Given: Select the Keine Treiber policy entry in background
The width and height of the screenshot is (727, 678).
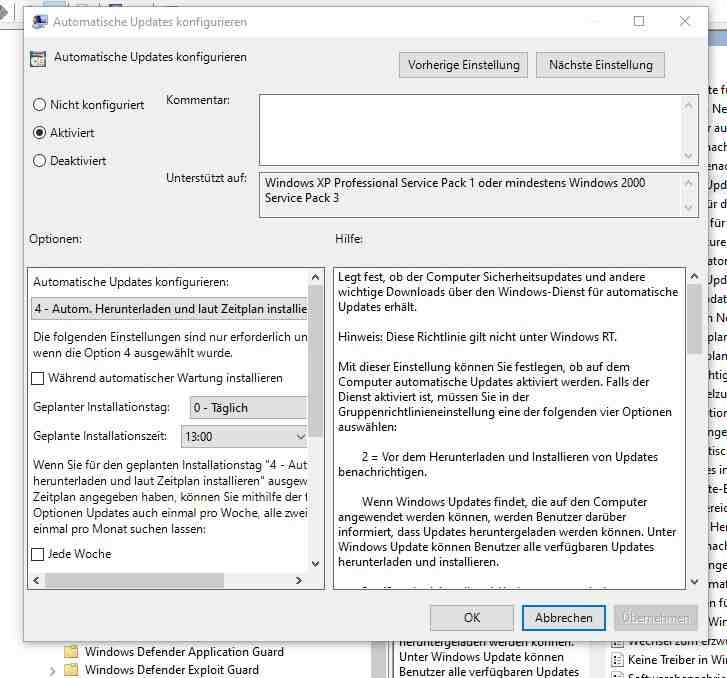Looking at the screenshot, I should tap(677, 660).
